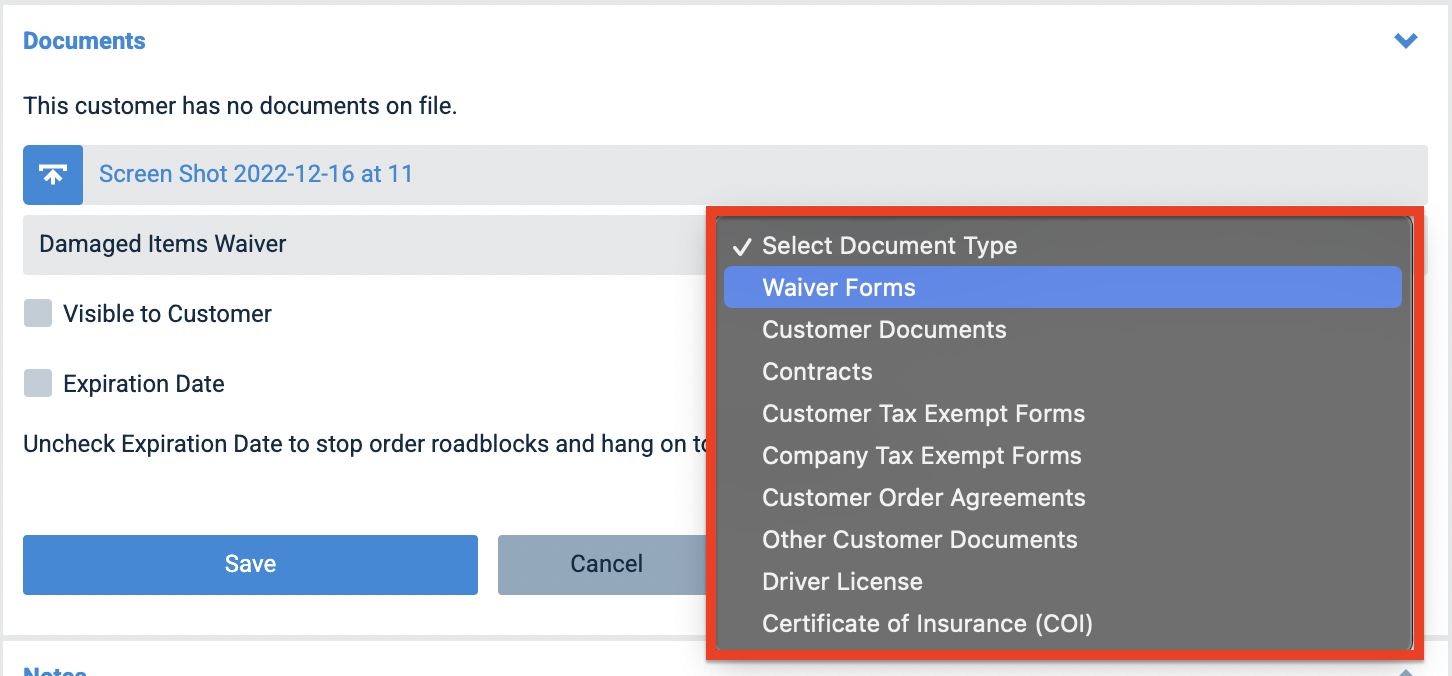1452x676 pixels.
Task: Open the Documents section heading
Action: [84, 41]
